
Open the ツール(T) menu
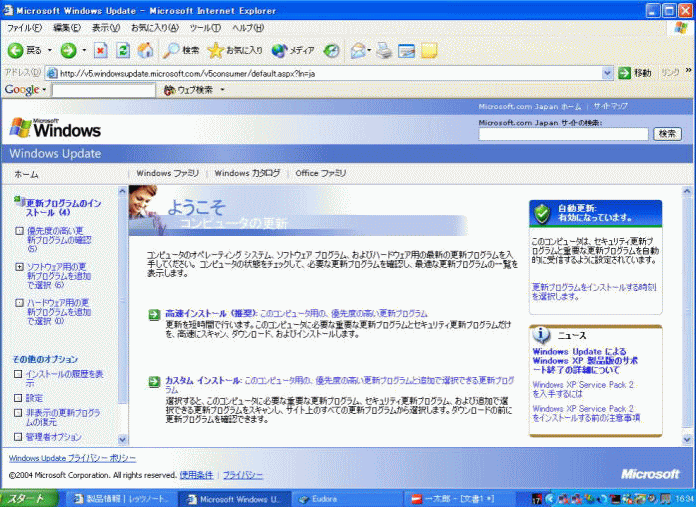205,28
